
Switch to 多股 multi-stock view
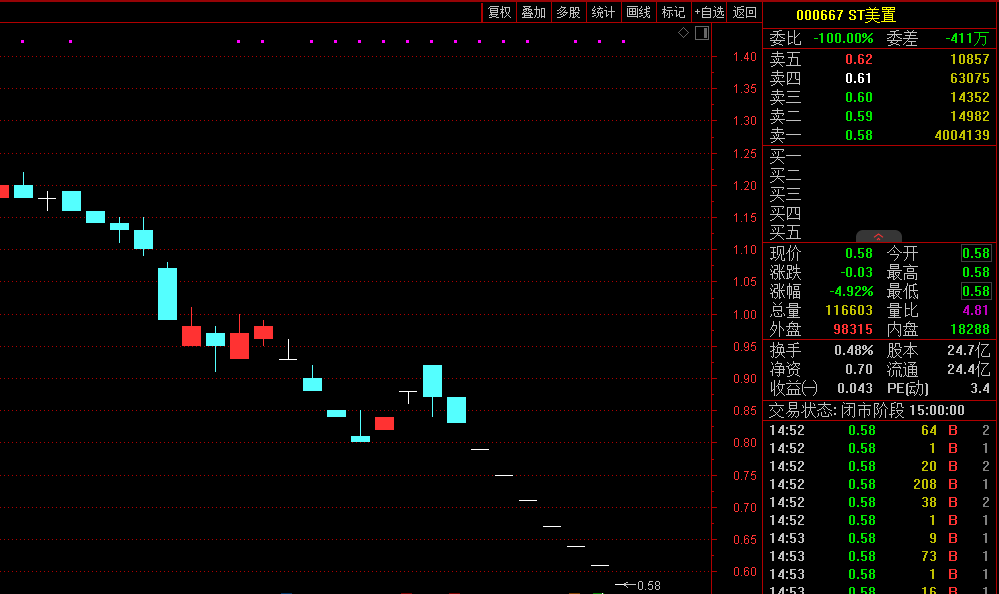pos(568,12)
